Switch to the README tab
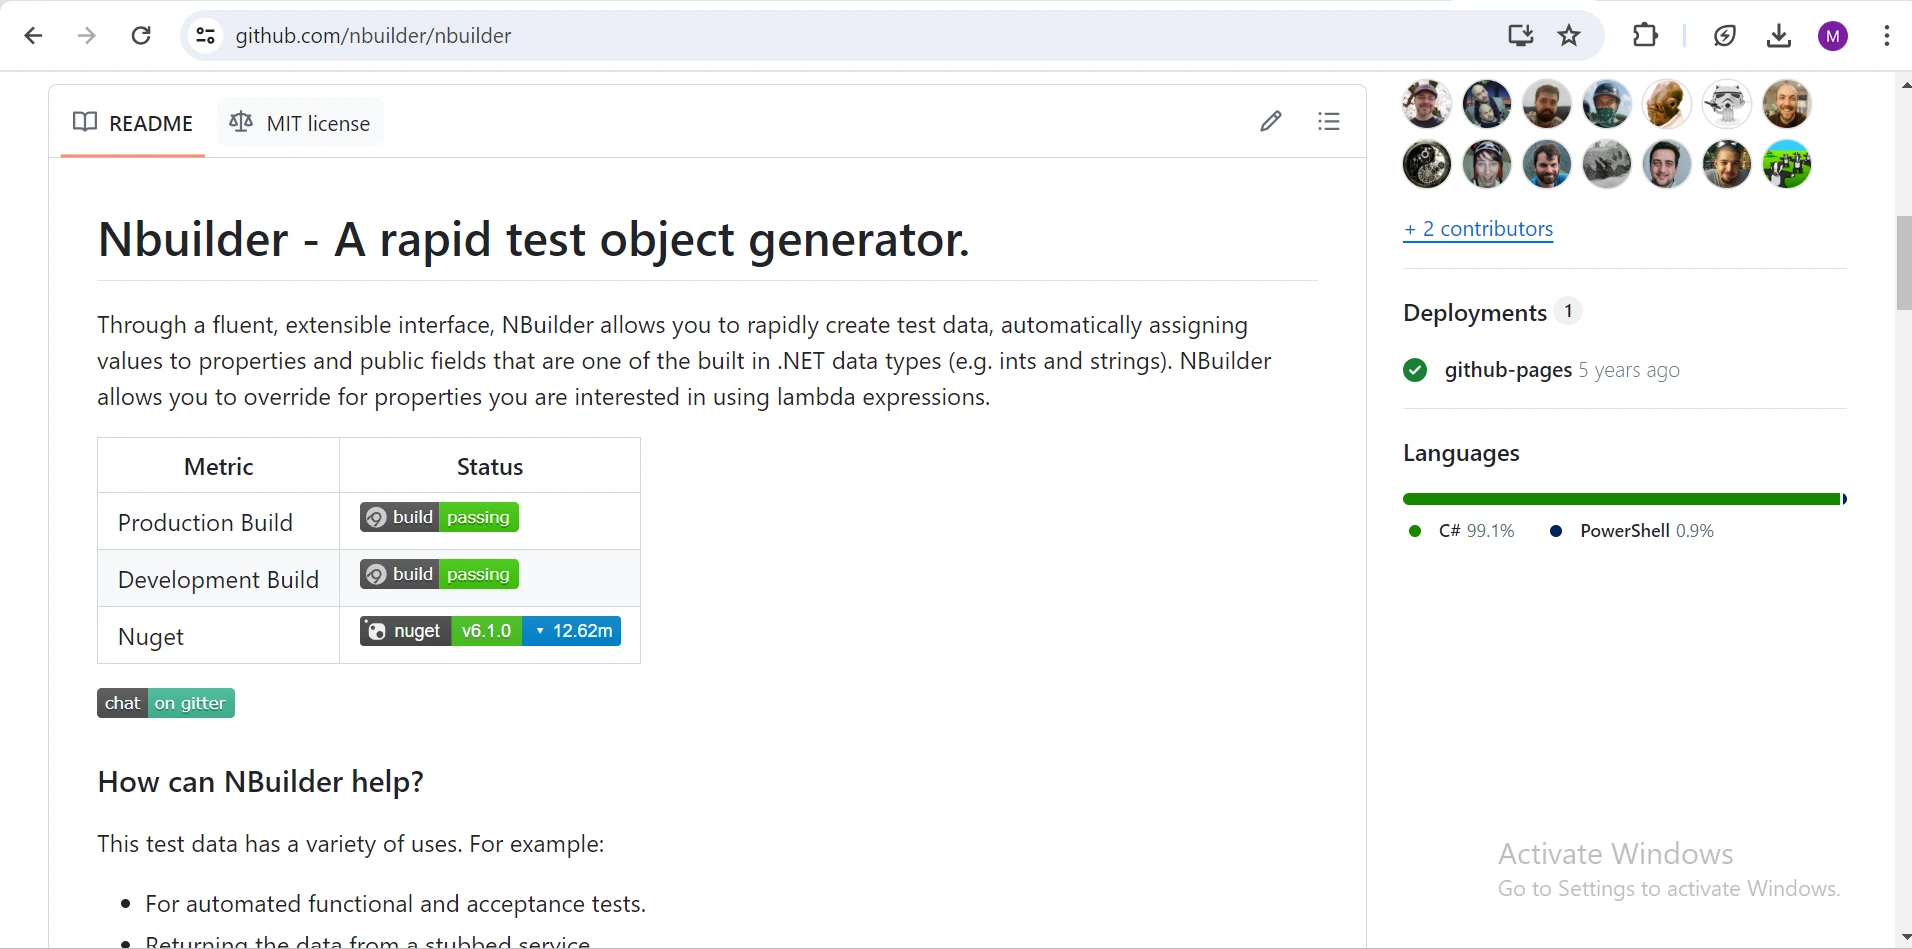The width and height of the screenshot is (1912, 949). pos(133,123)
